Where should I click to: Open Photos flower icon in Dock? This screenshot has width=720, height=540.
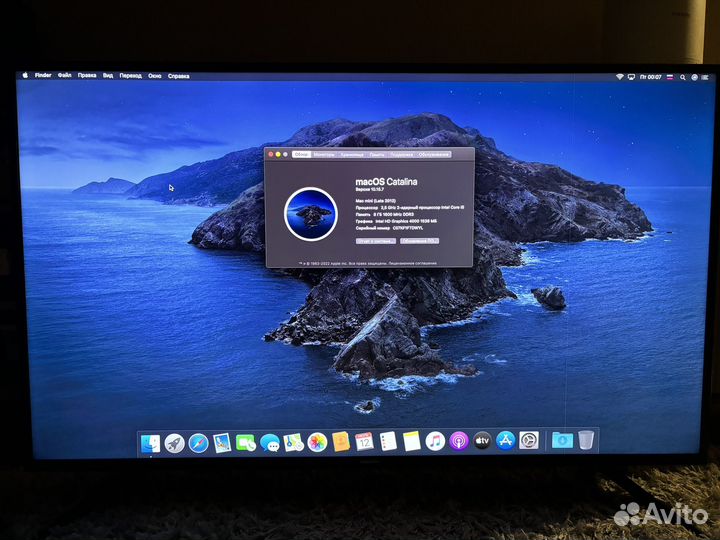[x=317, y=442]
